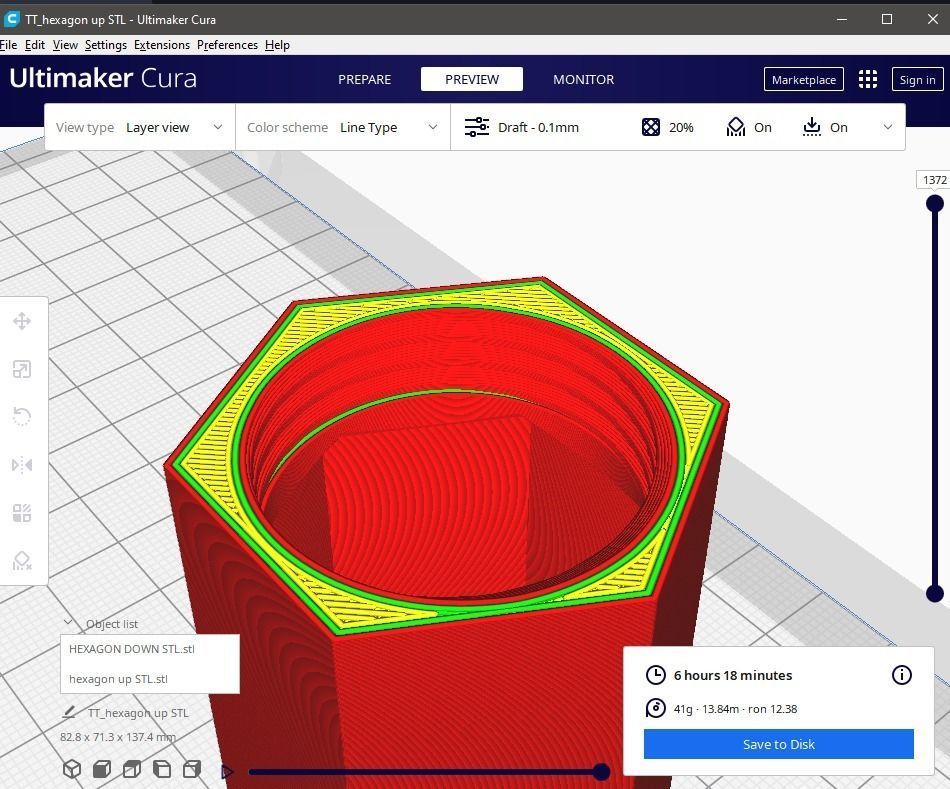Click the Draft - 0.1mm profile text
This screenshot has height=789, width=950.
point(538,127)
